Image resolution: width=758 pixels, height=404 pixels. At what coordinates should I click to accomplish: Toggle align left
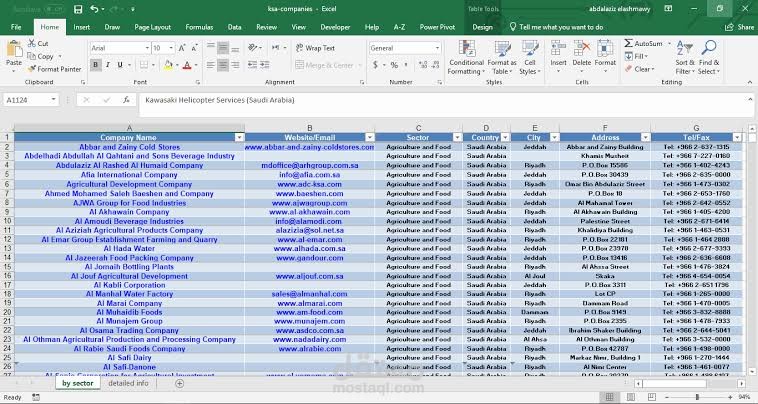tap(210, 65)
